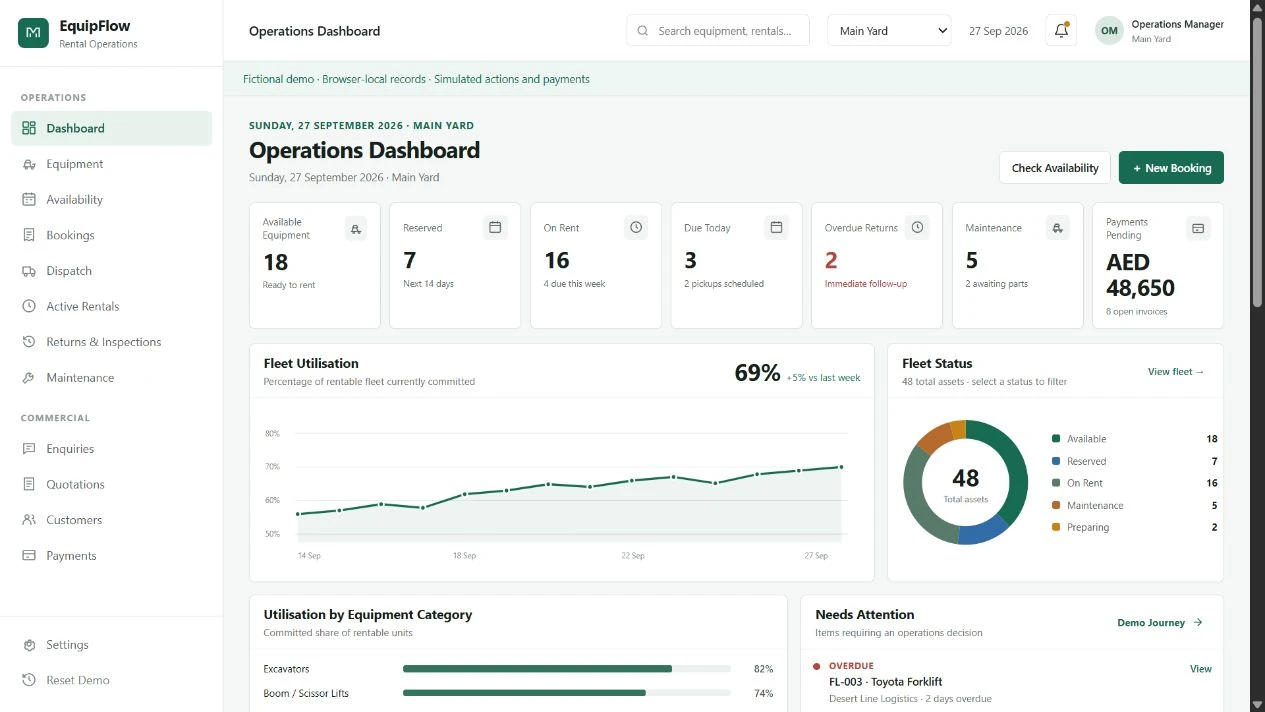
Task: Click the Maintenance orange legend swatch
Action: coord(1056,505)
